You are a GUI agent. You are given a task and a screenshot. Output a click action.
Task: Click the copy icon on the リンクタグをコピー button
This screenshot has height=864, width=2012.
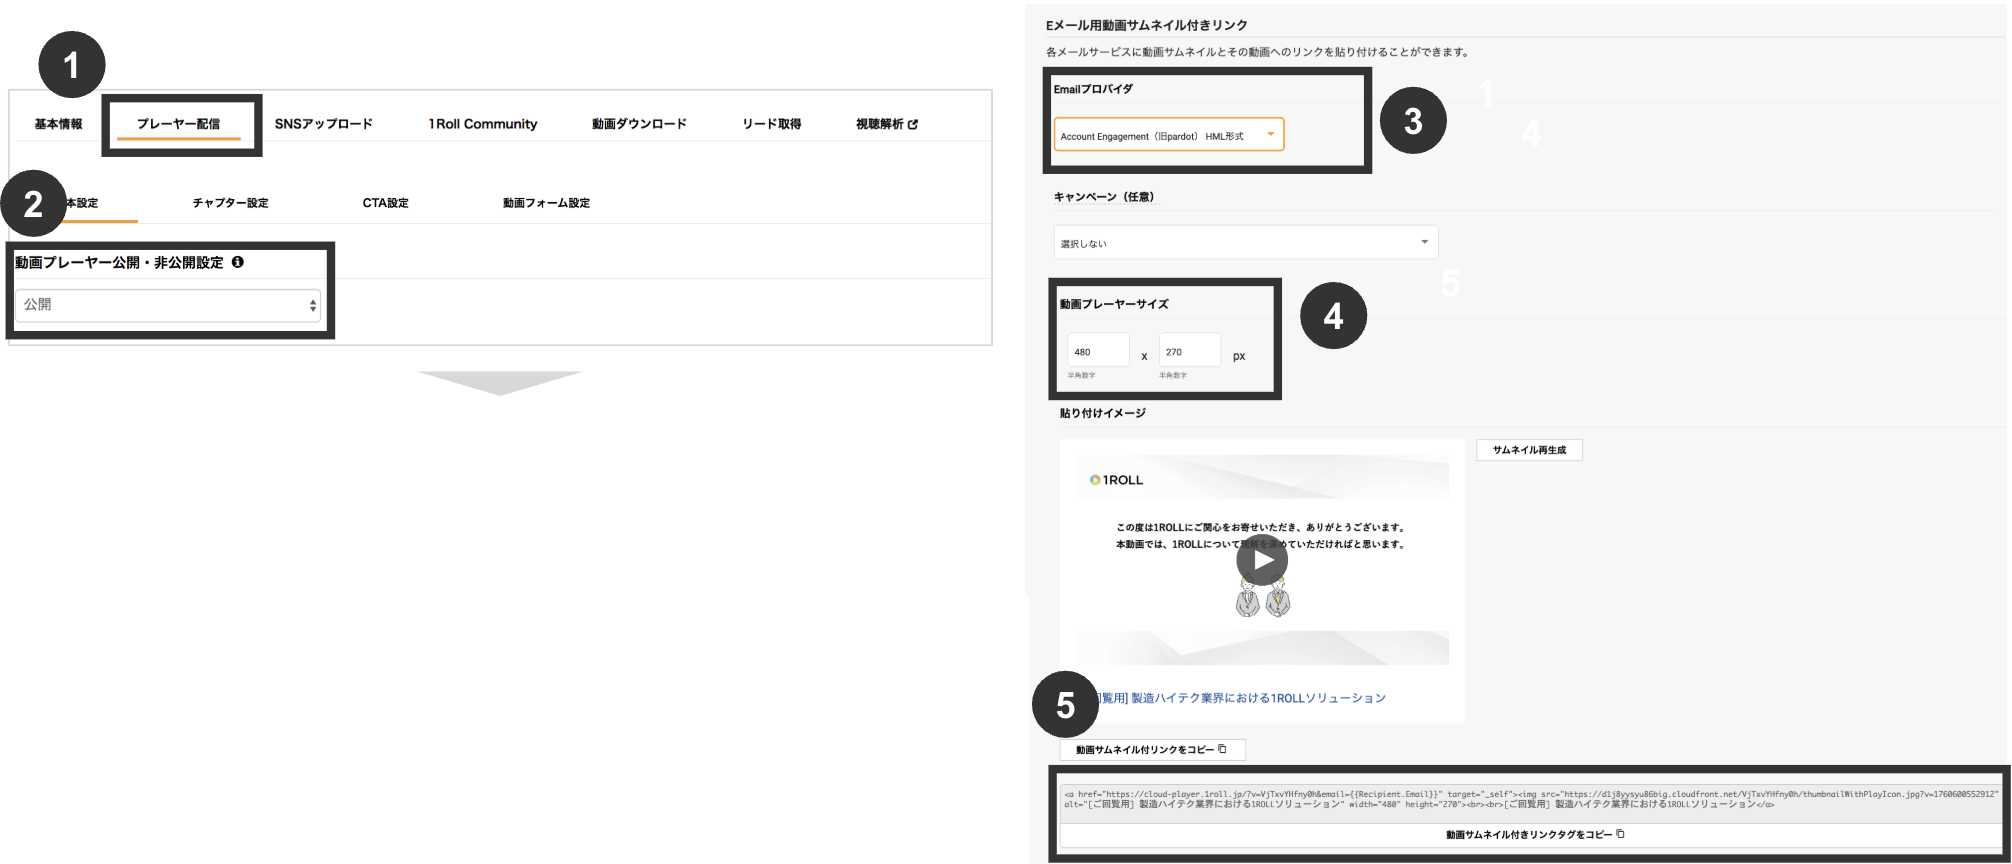[1620, 834]
